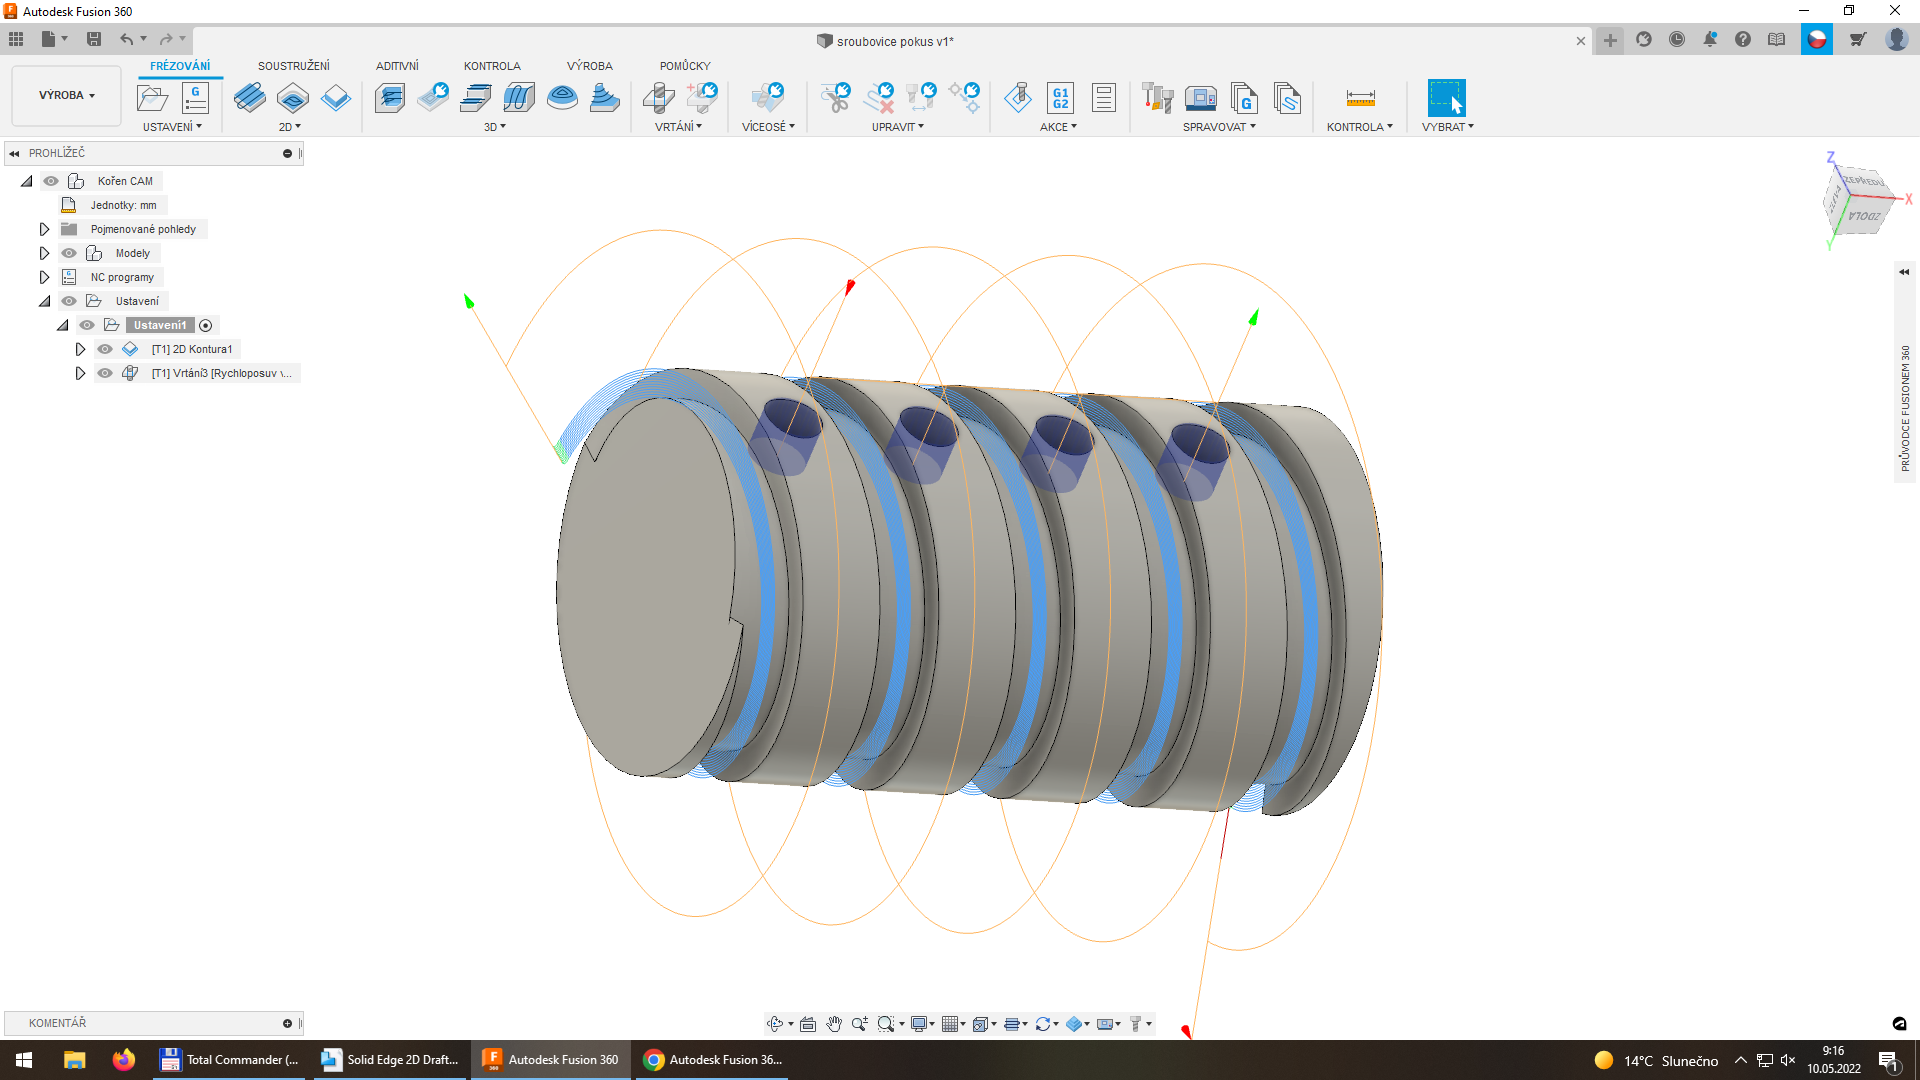Toggle visibility of Ustavení1 setup
The image size is (1920, 1080).
[x=87, y=325]
